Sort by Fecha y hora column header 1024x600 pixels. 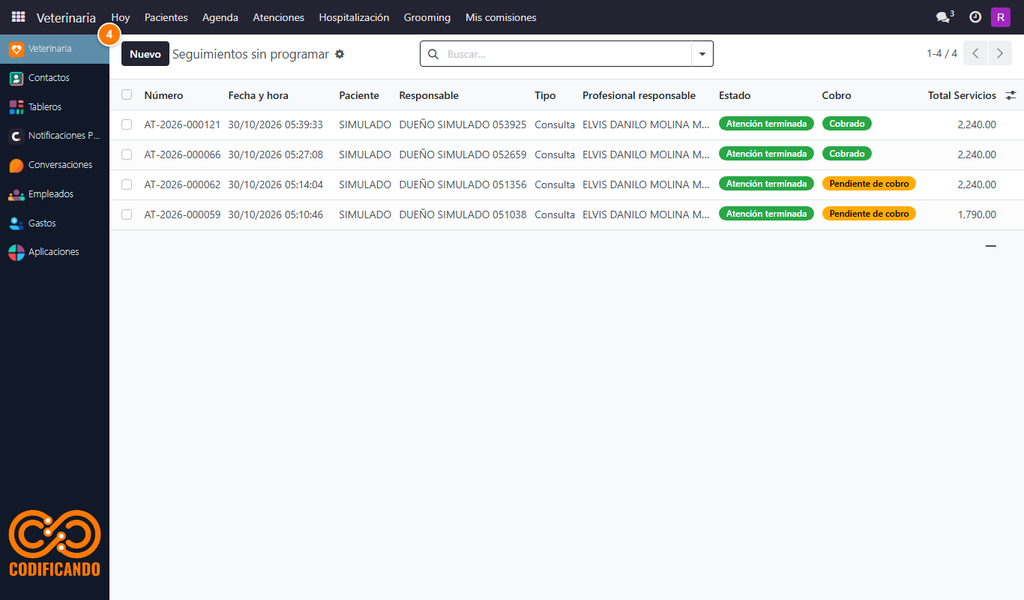click(259, 95)
